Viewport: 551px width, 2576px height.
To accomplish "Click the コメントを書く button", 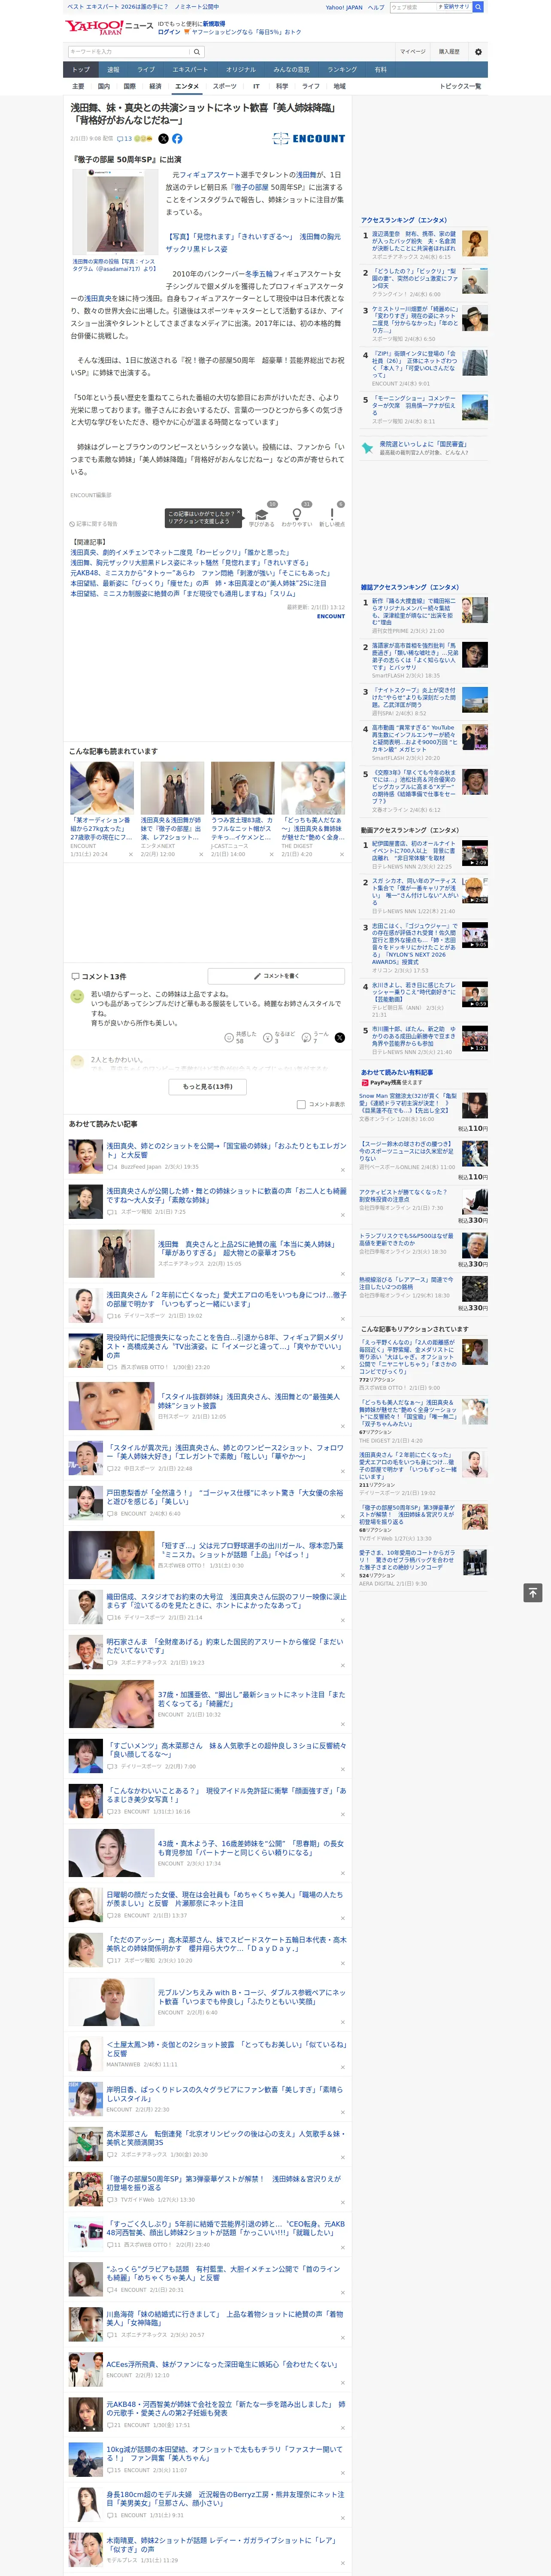I will 276,976.
